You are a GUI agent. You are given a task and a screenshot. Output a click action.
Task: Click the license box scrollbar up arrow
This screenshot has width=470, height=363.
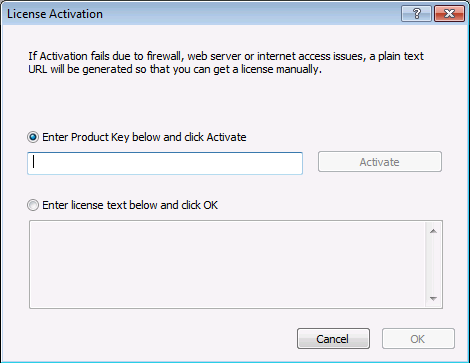pos(433,231)
